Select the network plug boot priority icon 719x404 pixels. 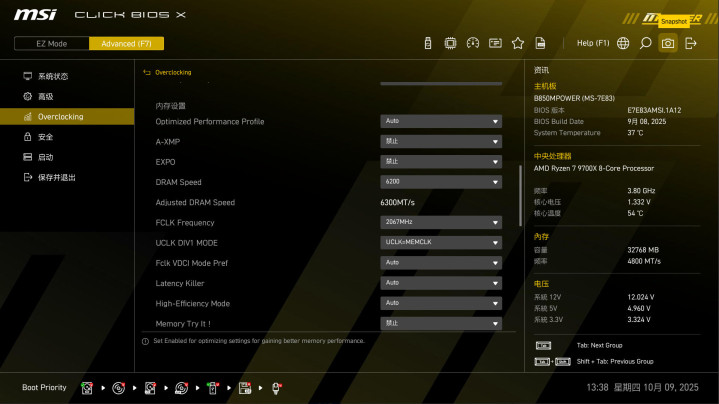click(x=276, y=388)
